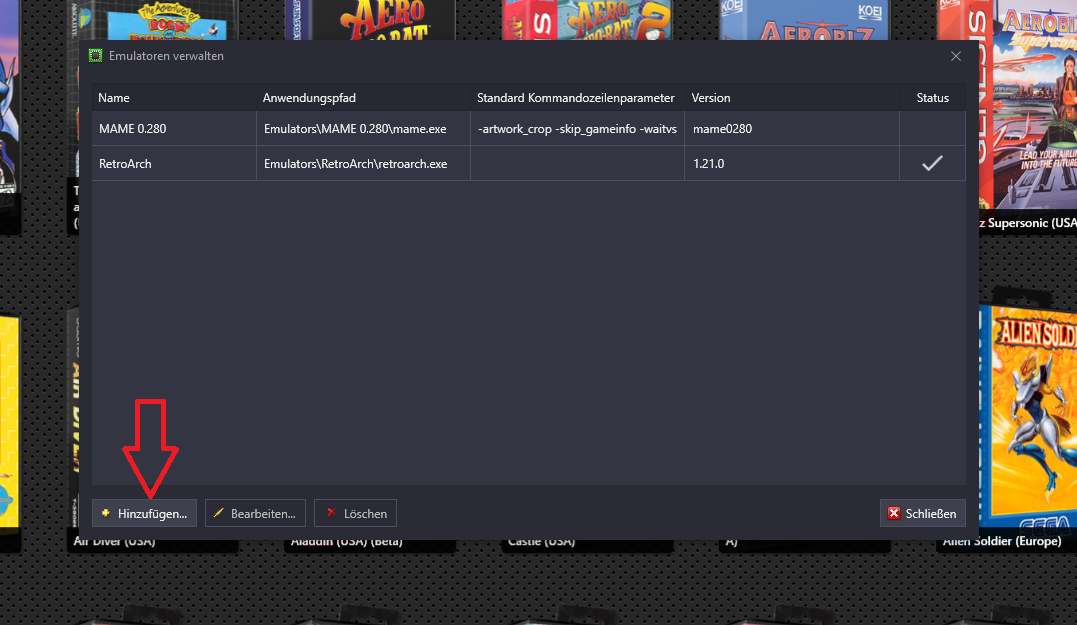The width and height of the screenshot is (1077, 625).
Task: Sort by the Name column header
Action: coord(174,98)
